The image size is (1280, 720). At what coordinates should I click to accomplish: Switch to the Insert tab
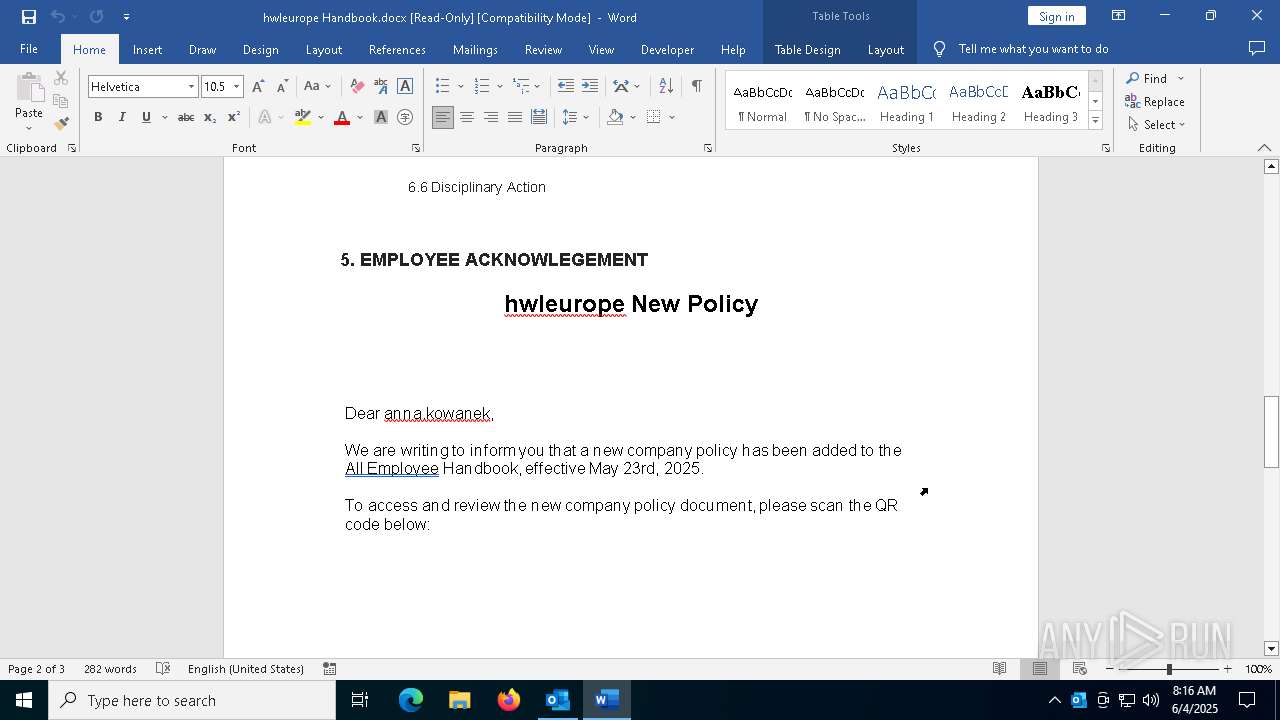point(147,49)
